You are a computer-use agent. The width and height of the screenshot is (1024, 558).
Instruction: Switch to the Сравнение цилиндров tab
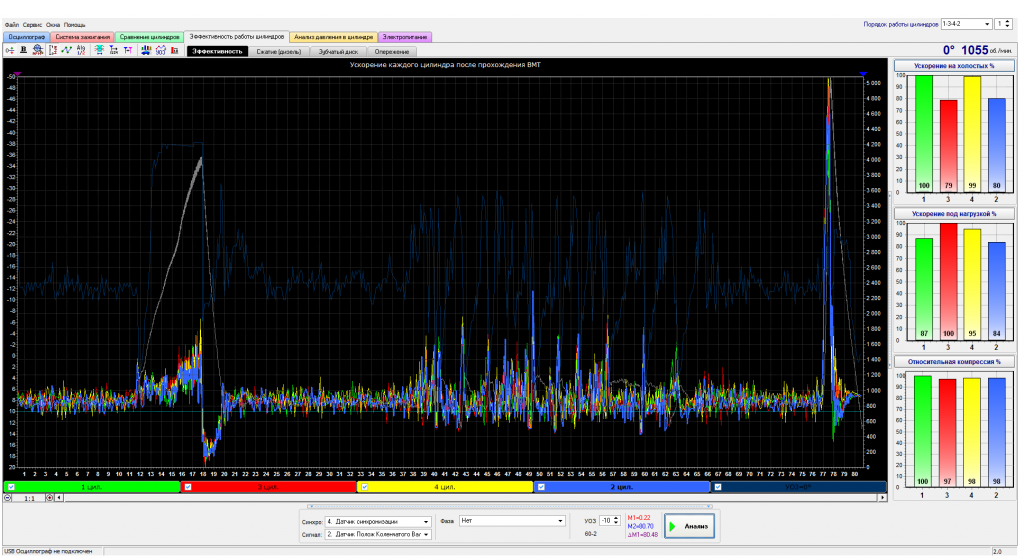click(149, 37)
